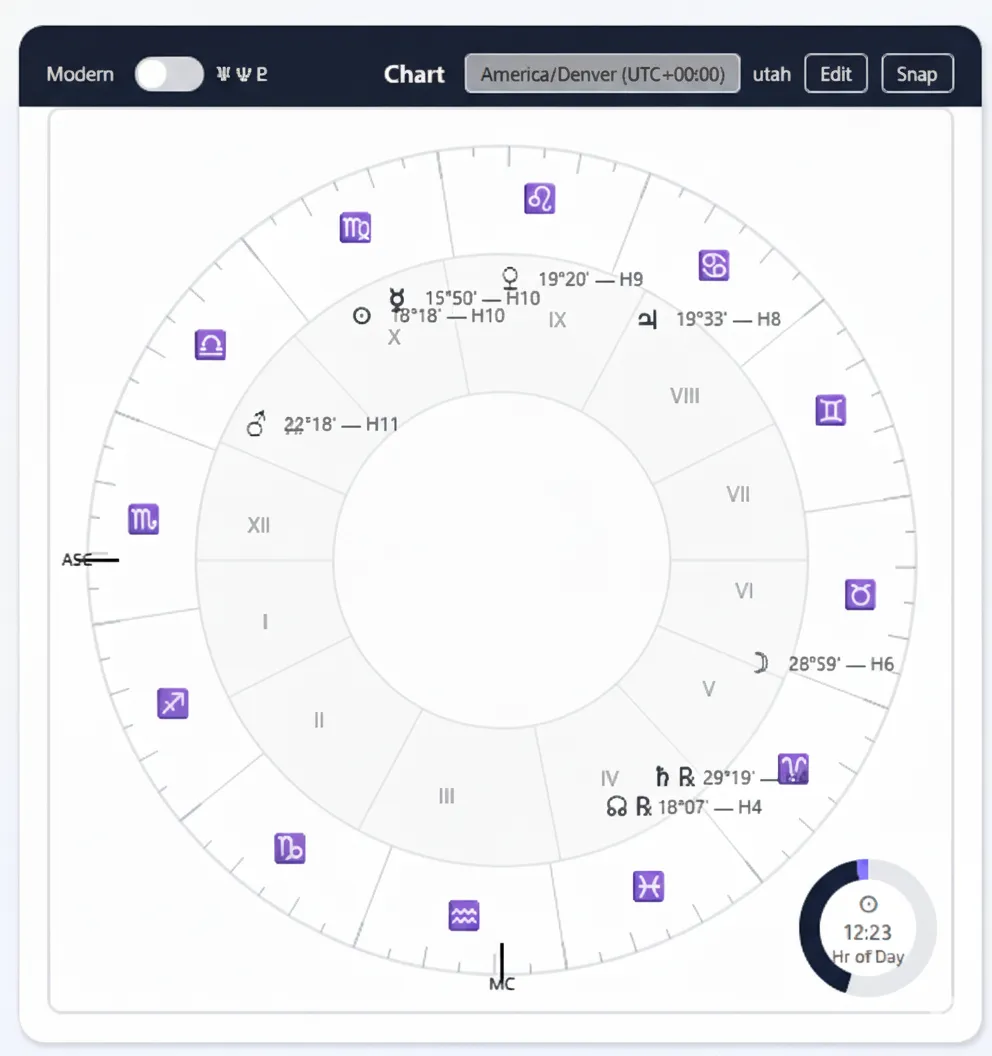Image resolution: width=992 pixels, height=1056 pixels.
Task: Click the Capricorn sign icon
Action: [290, 847]
